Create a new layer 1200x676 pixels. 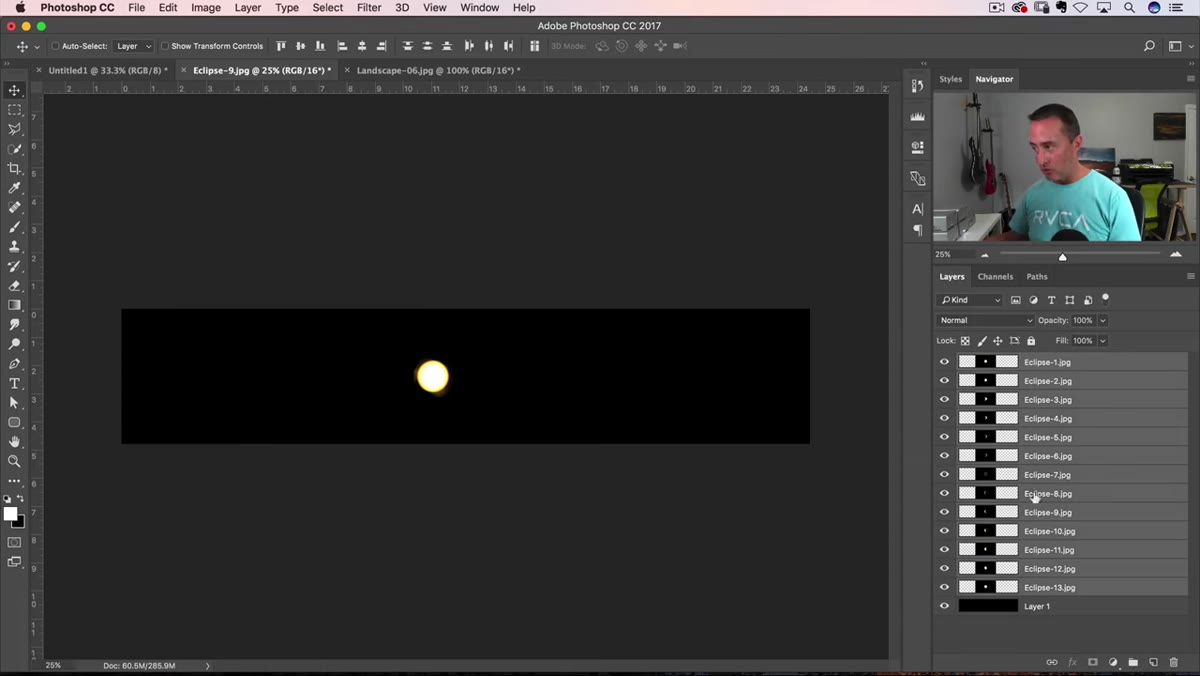pyautogui.click(x=1153, y=662)
